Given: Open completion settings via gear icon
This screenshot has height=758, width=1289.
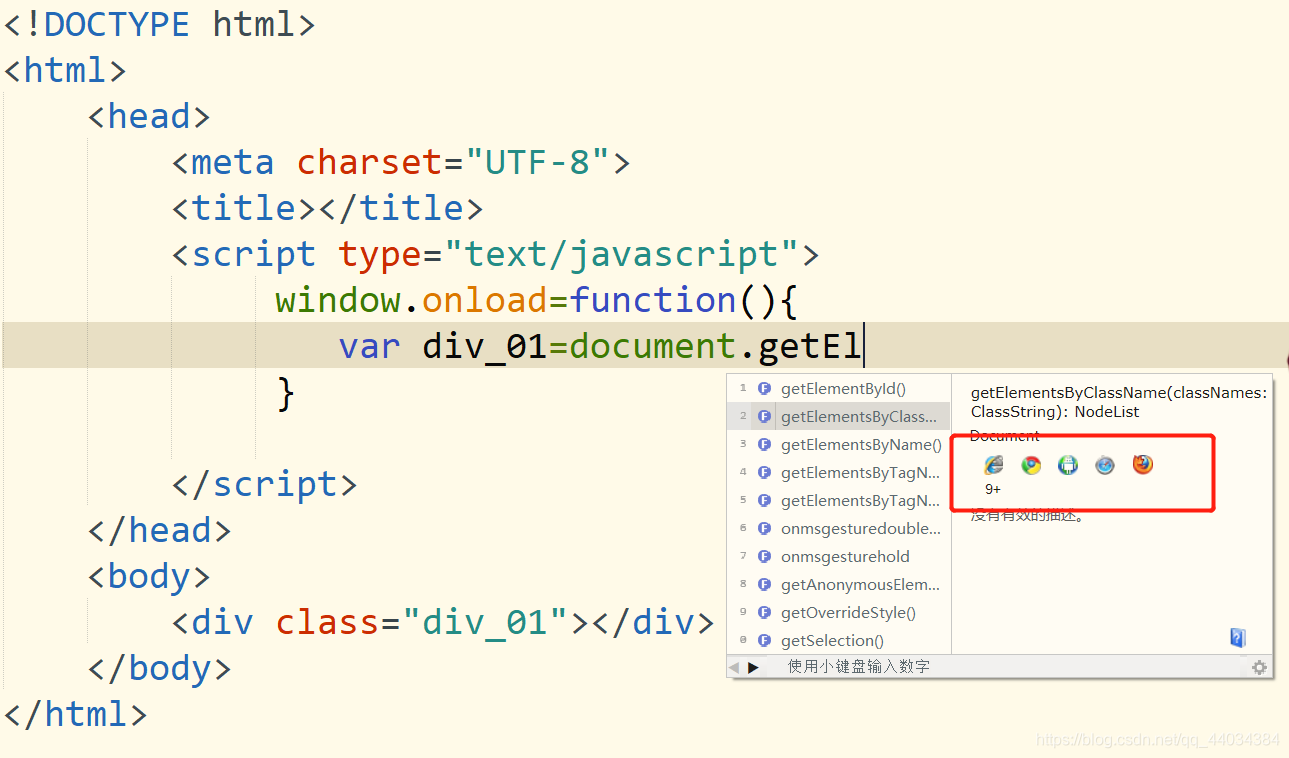Looking at the screenshot, I should click(x=1258, y=667).
